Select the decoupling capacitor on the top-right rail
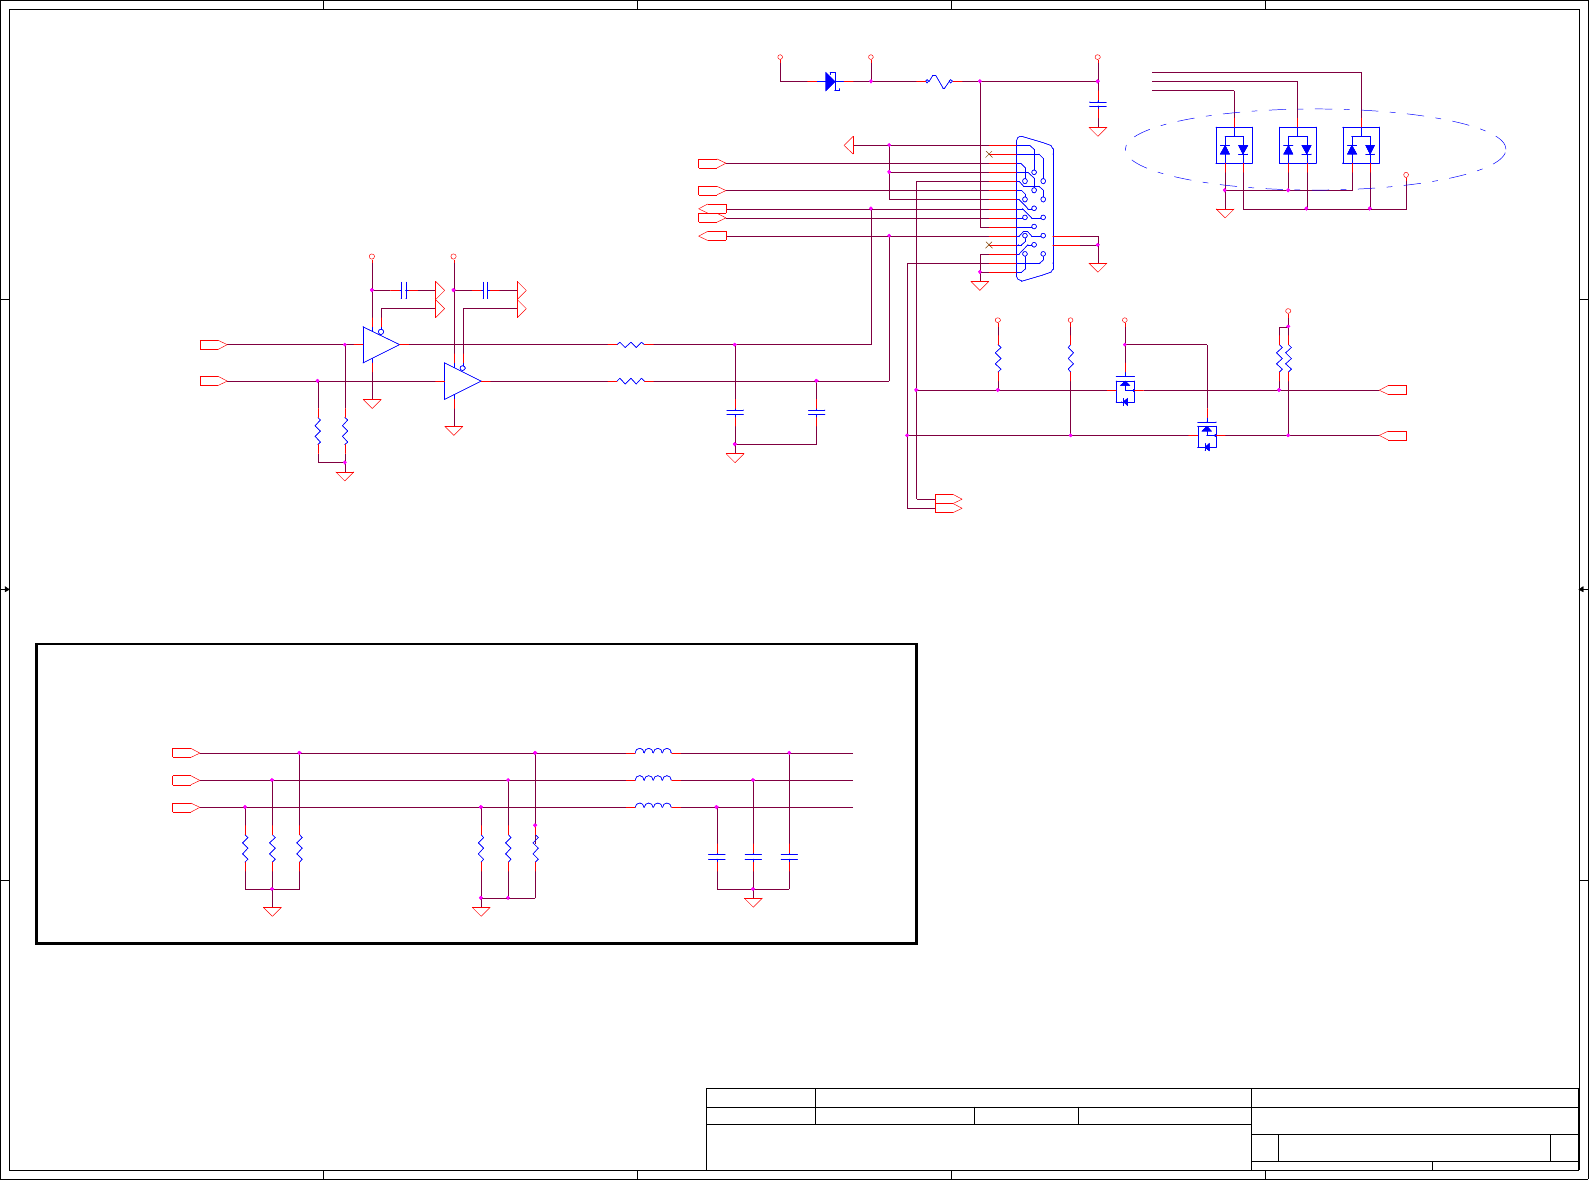 [x=1098, y=104]
